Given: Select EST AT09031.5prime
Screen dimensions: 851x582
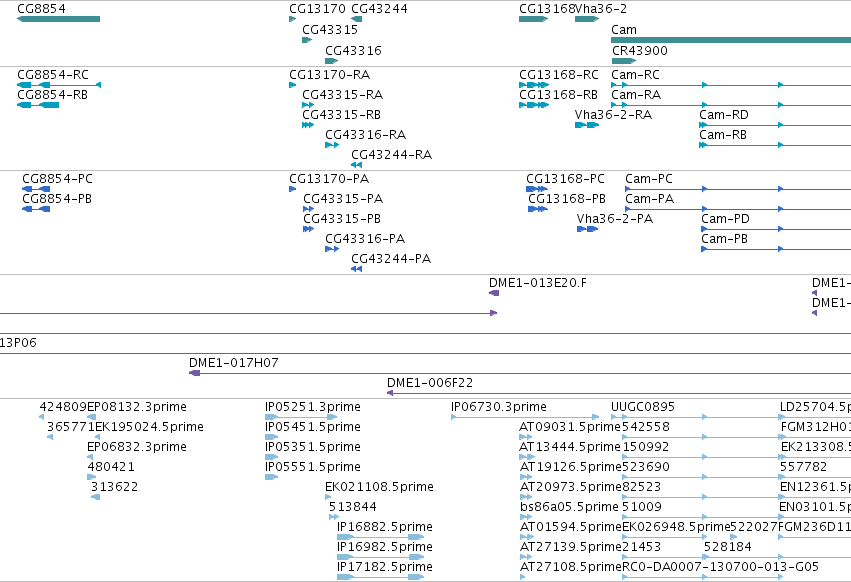Looking at the screenshot, I should click(570, 427).
